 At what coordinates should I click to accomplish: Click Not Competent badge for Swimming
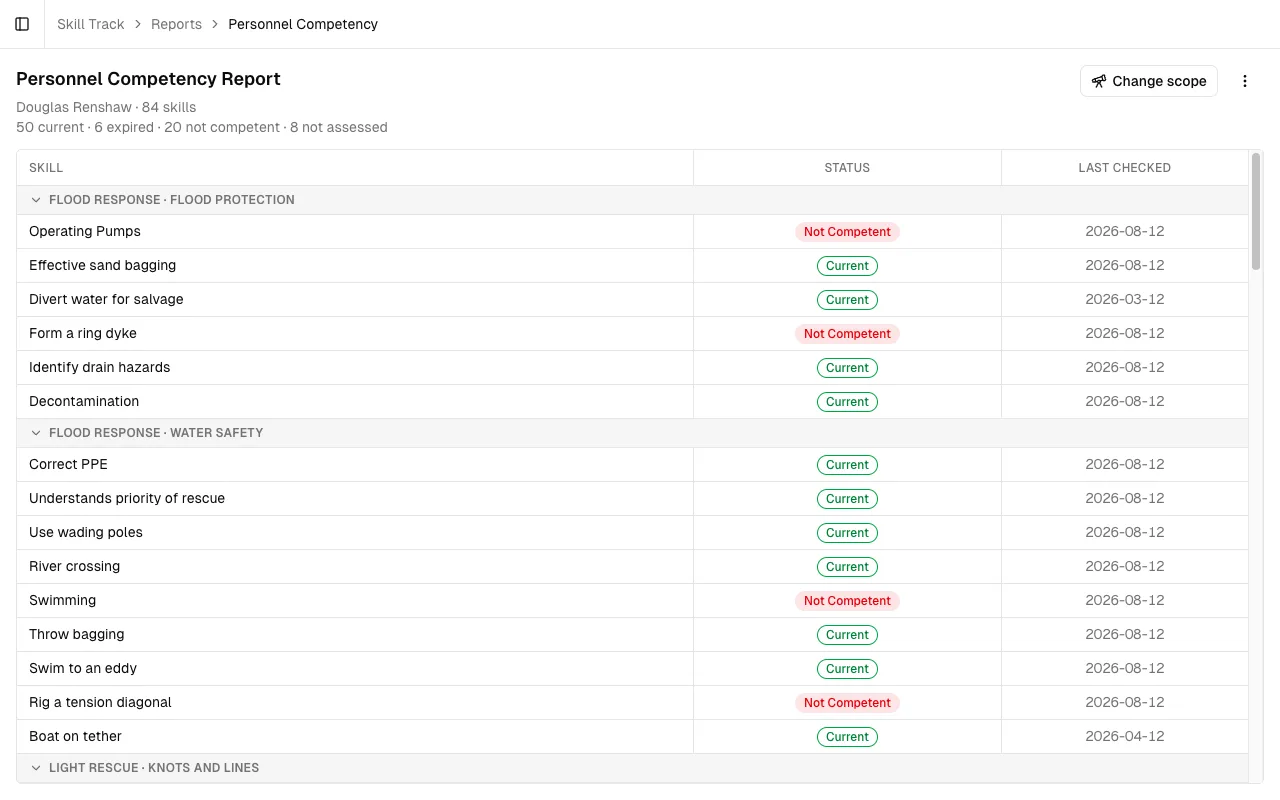[847, 601]
